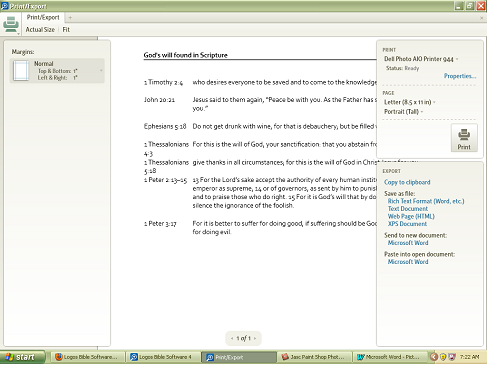Click the 'Status: Ready' printer status text

tap(402, 68)
